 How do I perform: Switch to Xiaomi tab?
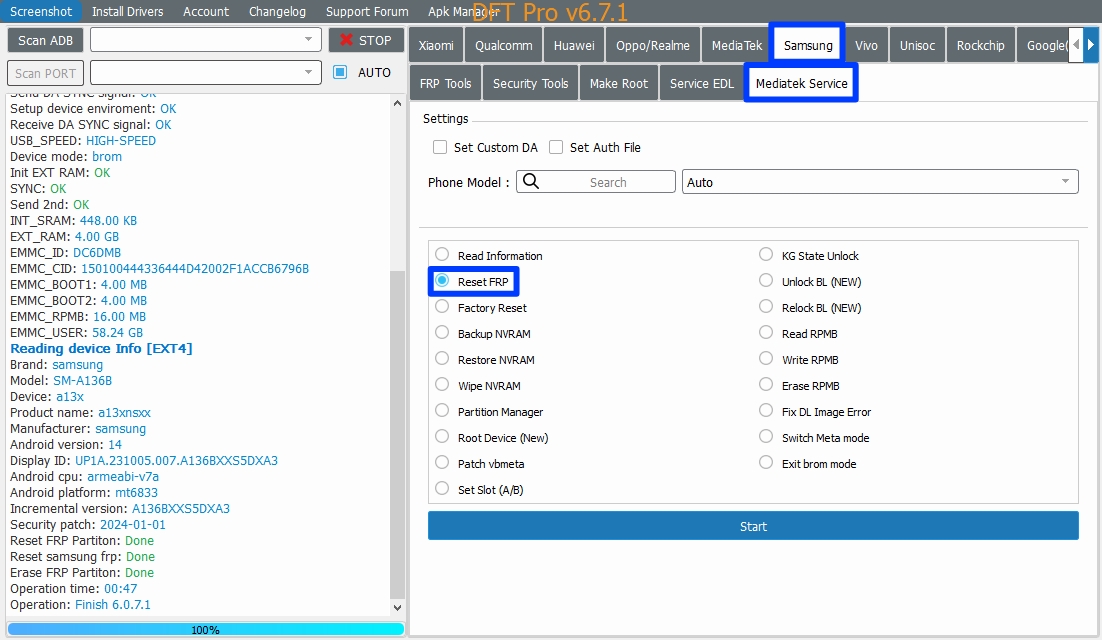click(x=436, y=45)
